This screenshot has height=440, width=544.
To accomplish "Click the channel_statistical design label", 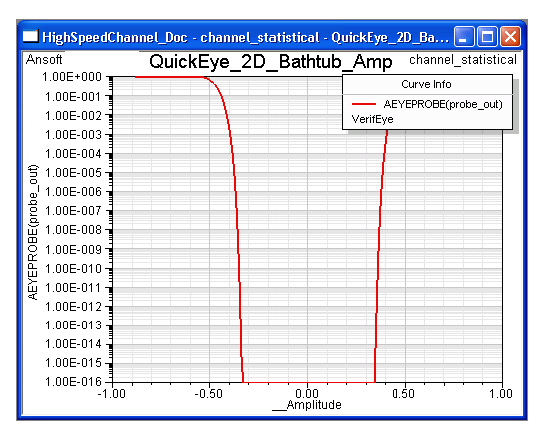I will [x=463, y=60].
